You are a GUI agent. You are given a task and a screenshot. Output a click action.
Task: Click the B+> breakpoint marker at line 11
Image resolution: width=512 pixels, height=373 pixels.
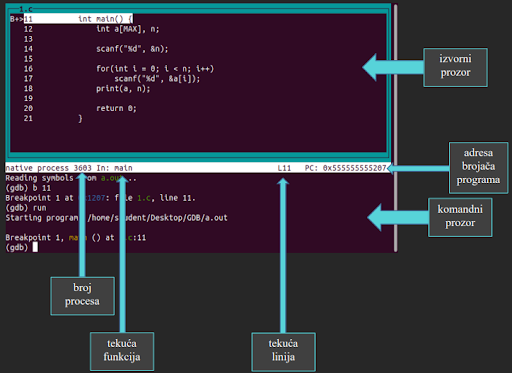[x=16, y=19]
